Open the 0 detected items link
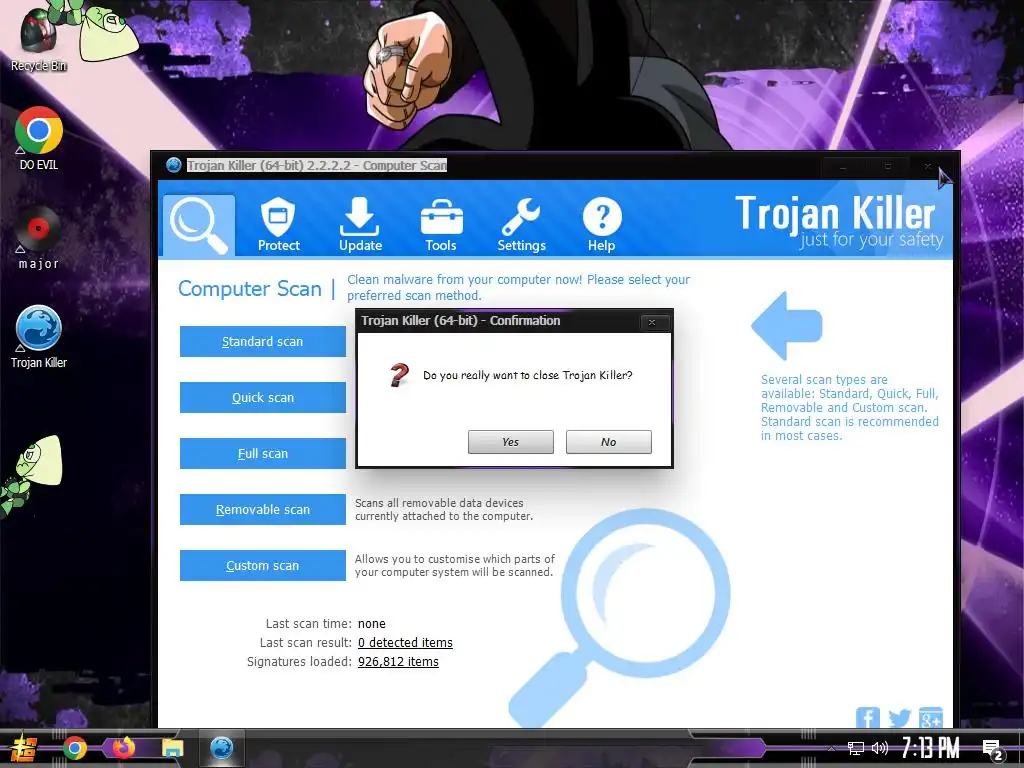 tap(405, 643)
